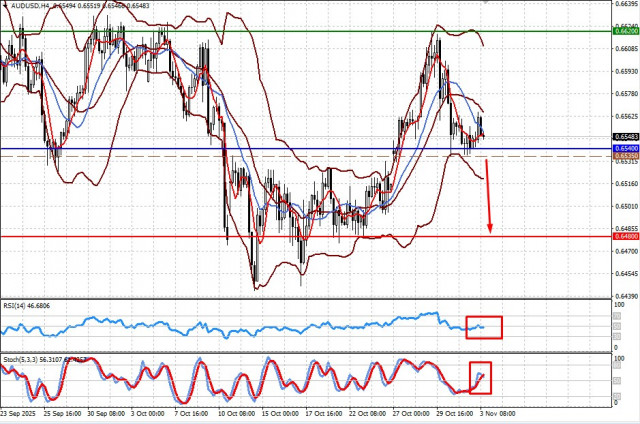Viewport: 640px width, 424px height.
Task: Click the 0.65780 price axis label
Action: (x=627, y=94)
